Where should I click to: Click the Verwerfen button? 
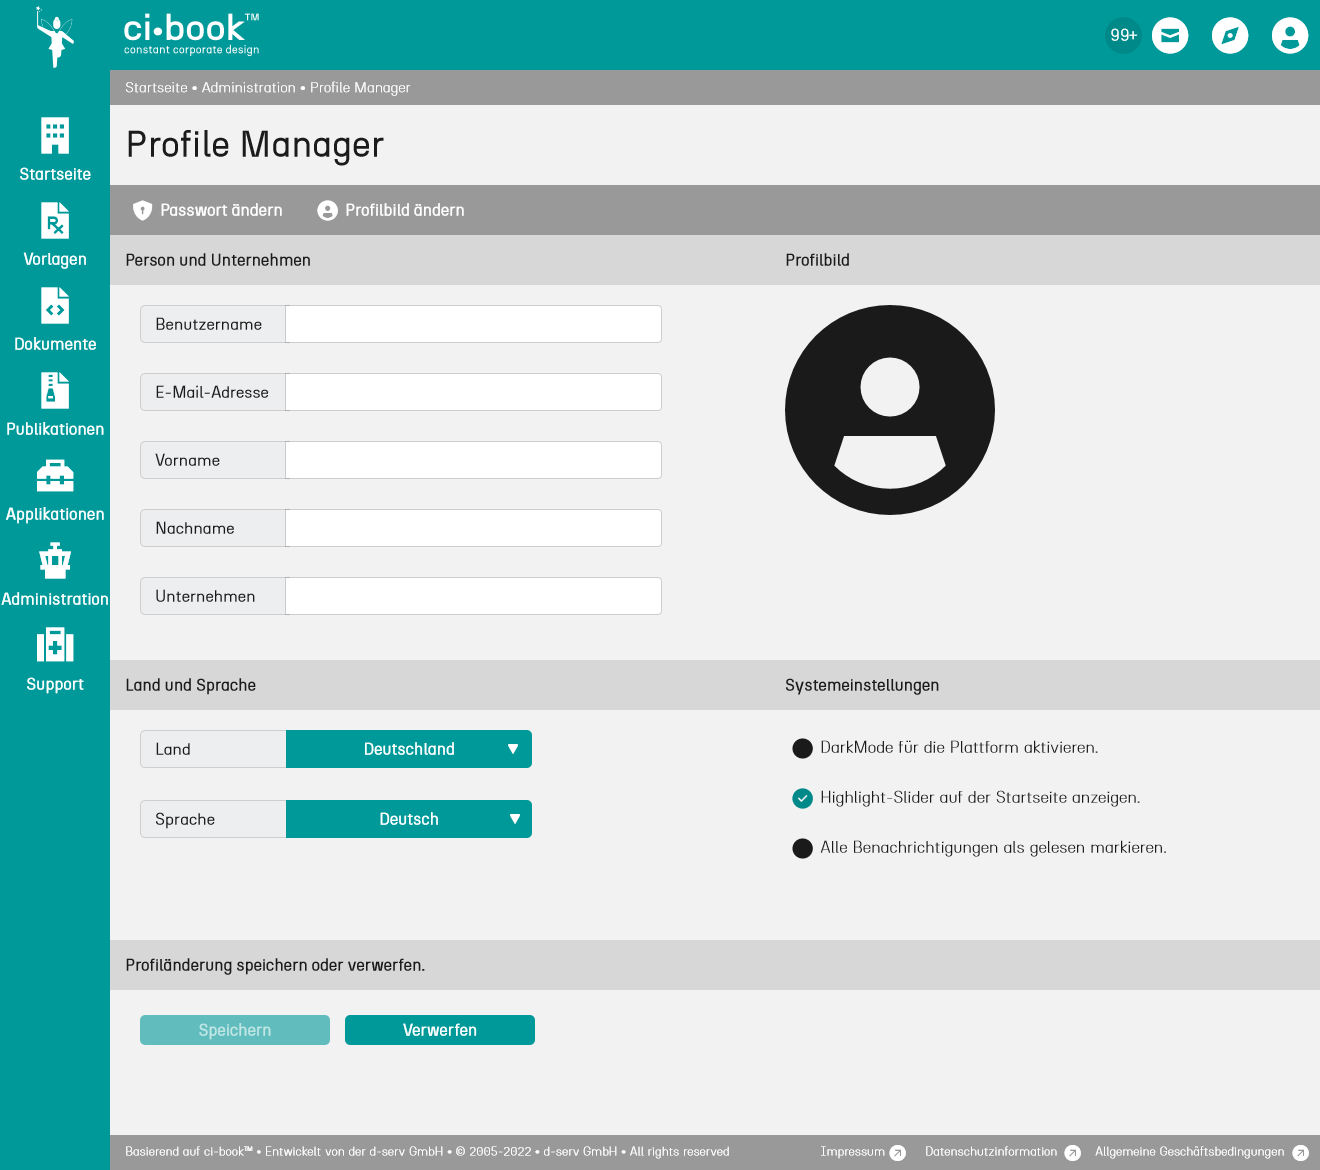pos(440,1030)
